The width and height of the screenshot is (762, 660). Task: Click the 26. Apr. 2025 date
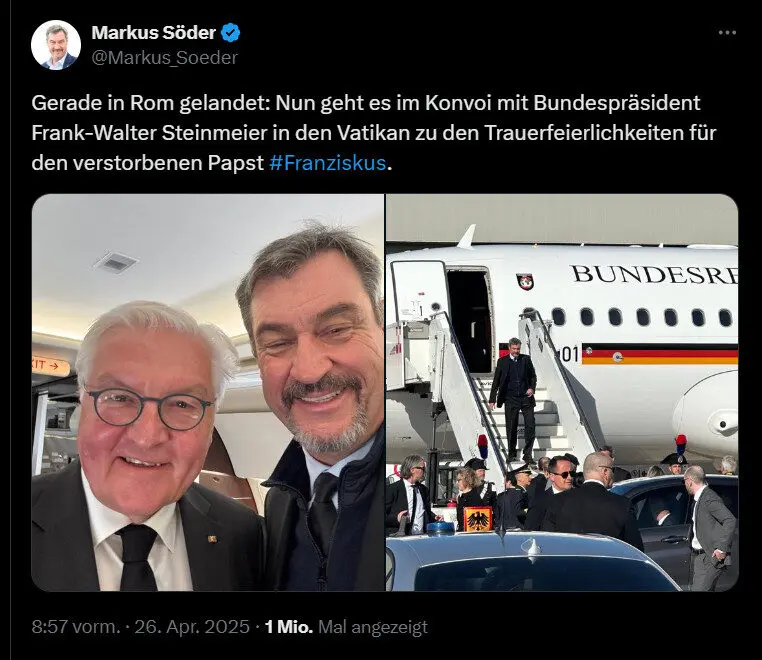tap(192, 627)
